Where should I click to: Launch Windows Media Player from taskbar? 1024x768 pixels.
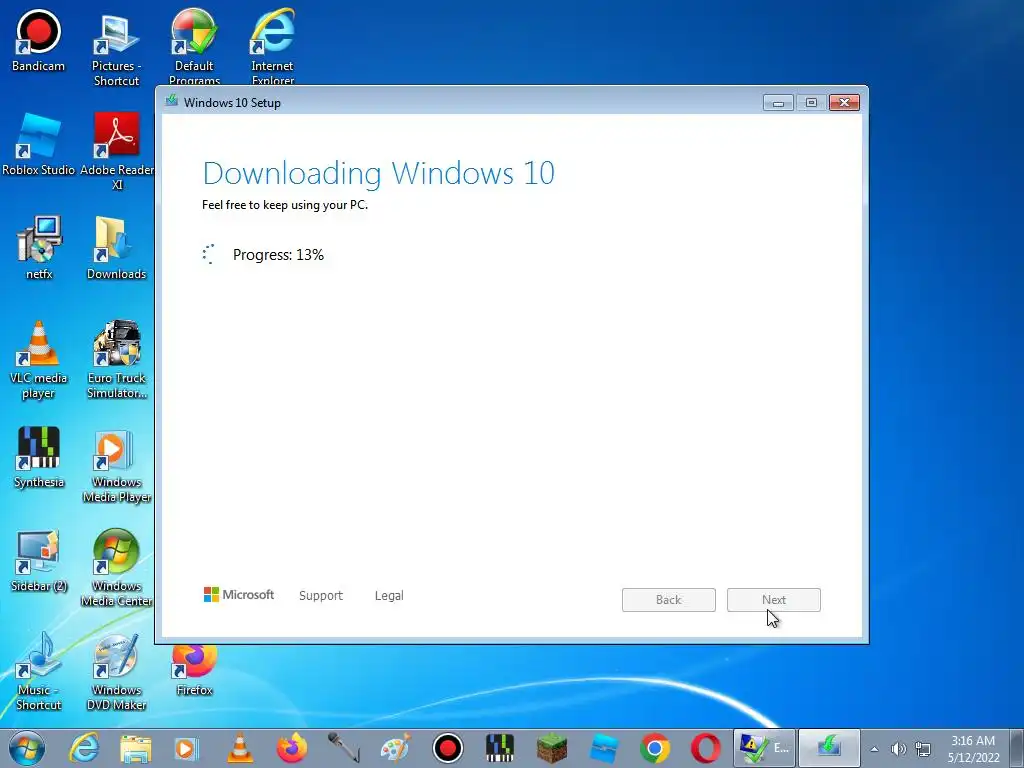click(x=186, y=748)
